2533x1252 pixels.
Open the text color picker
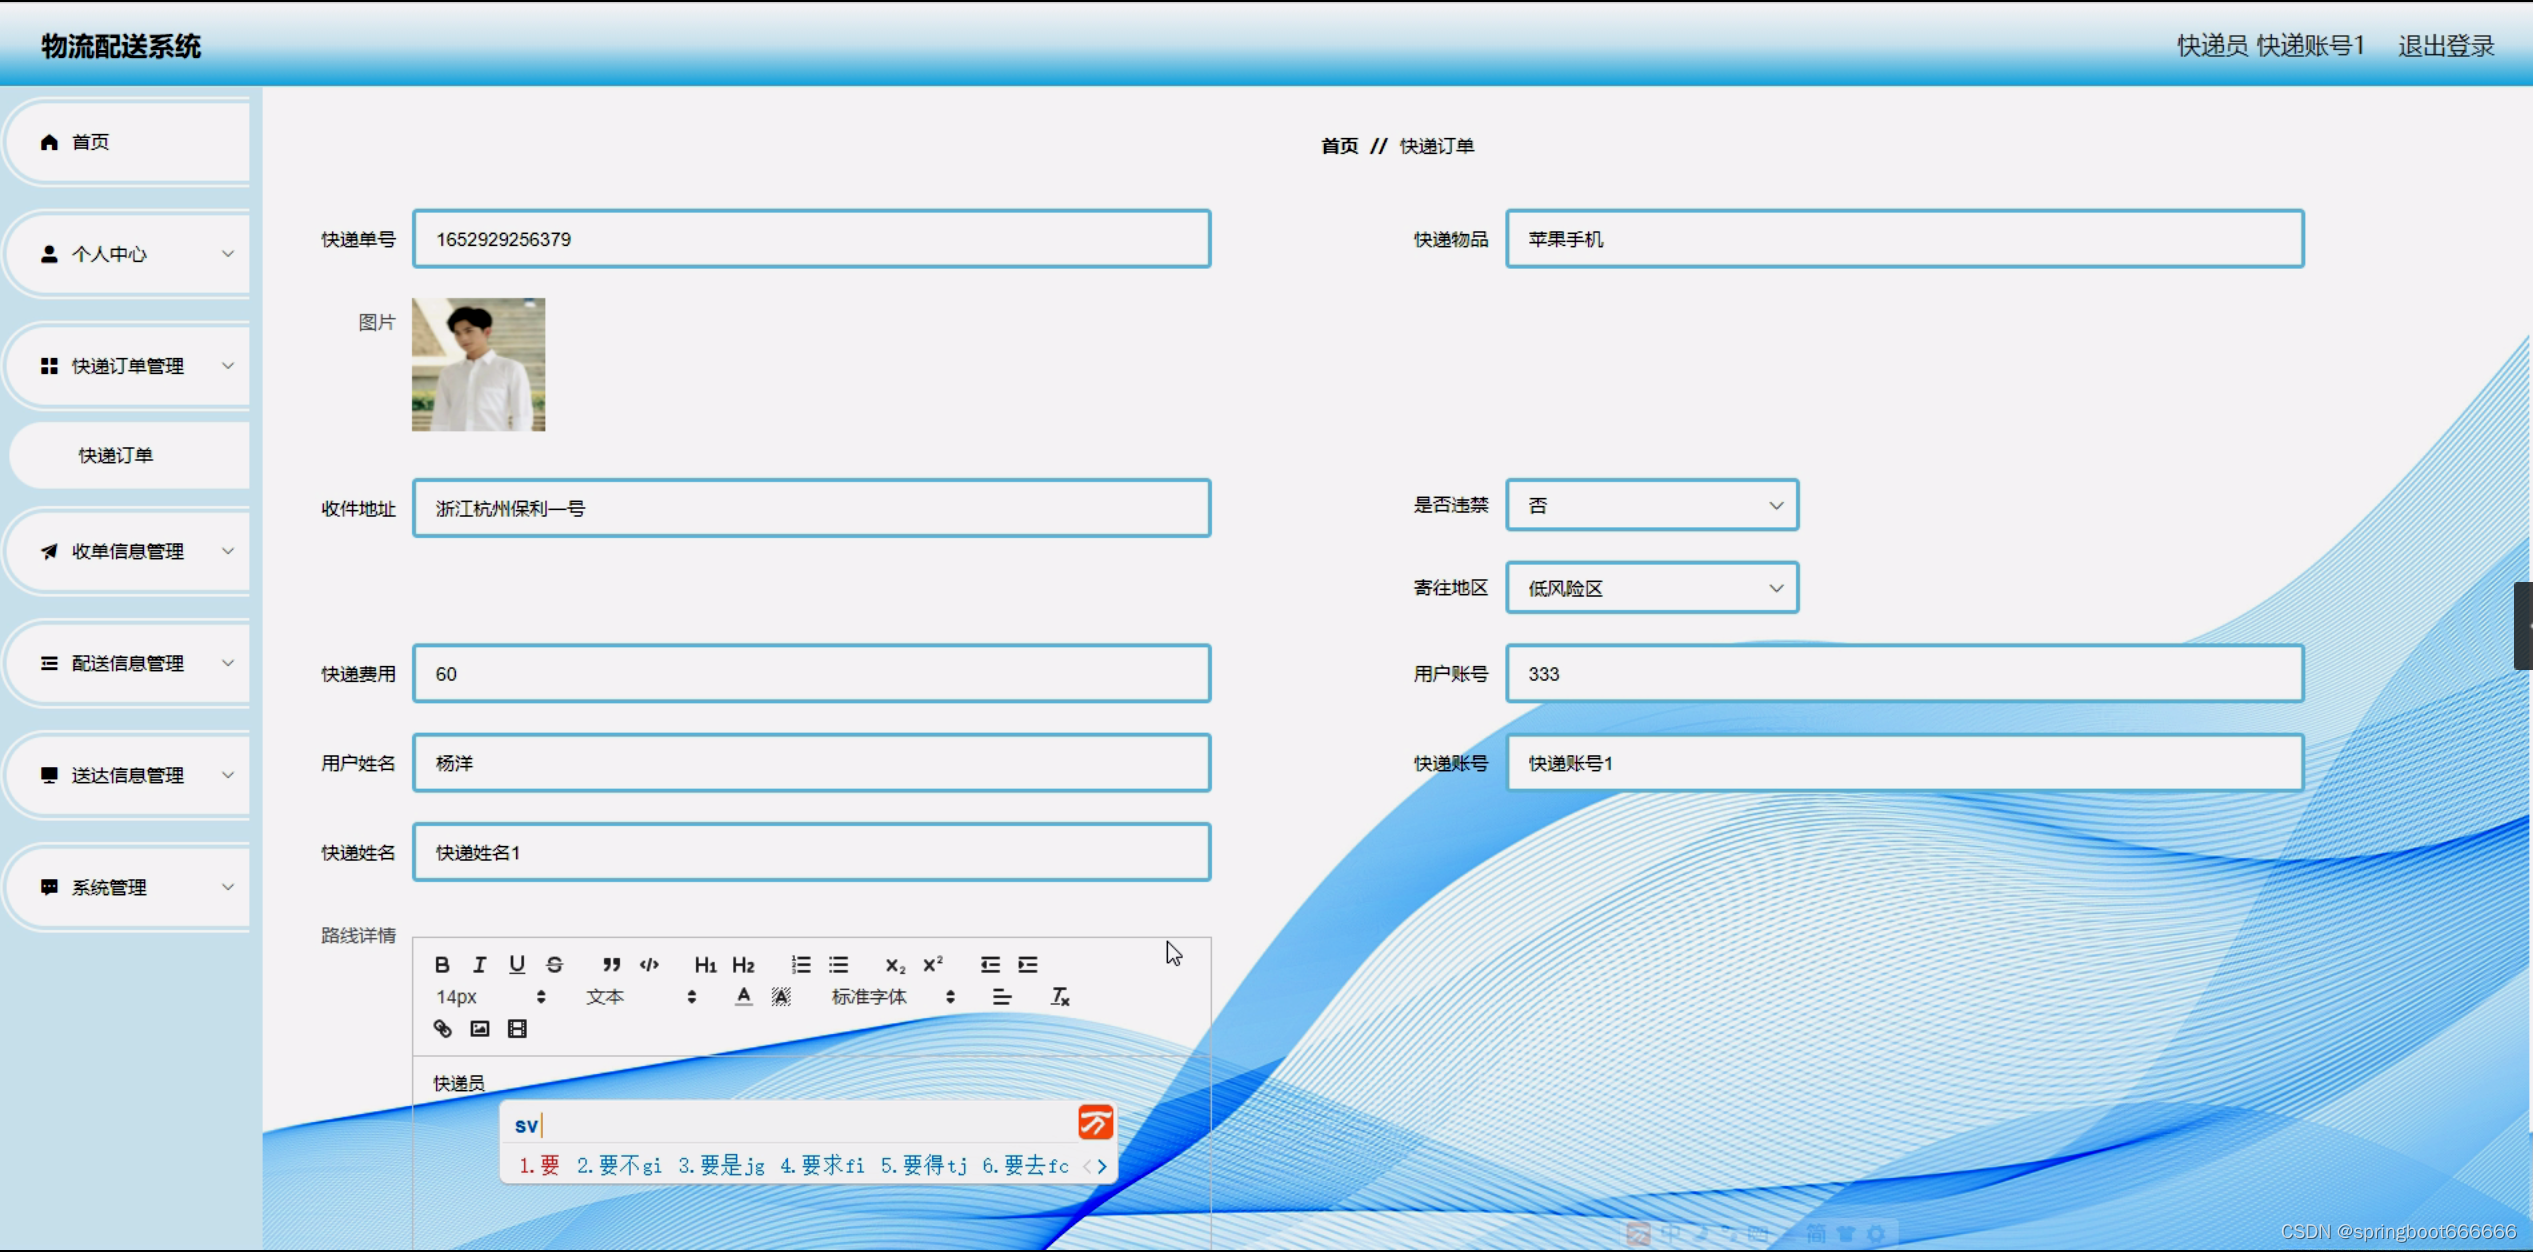tap(743, 997)
